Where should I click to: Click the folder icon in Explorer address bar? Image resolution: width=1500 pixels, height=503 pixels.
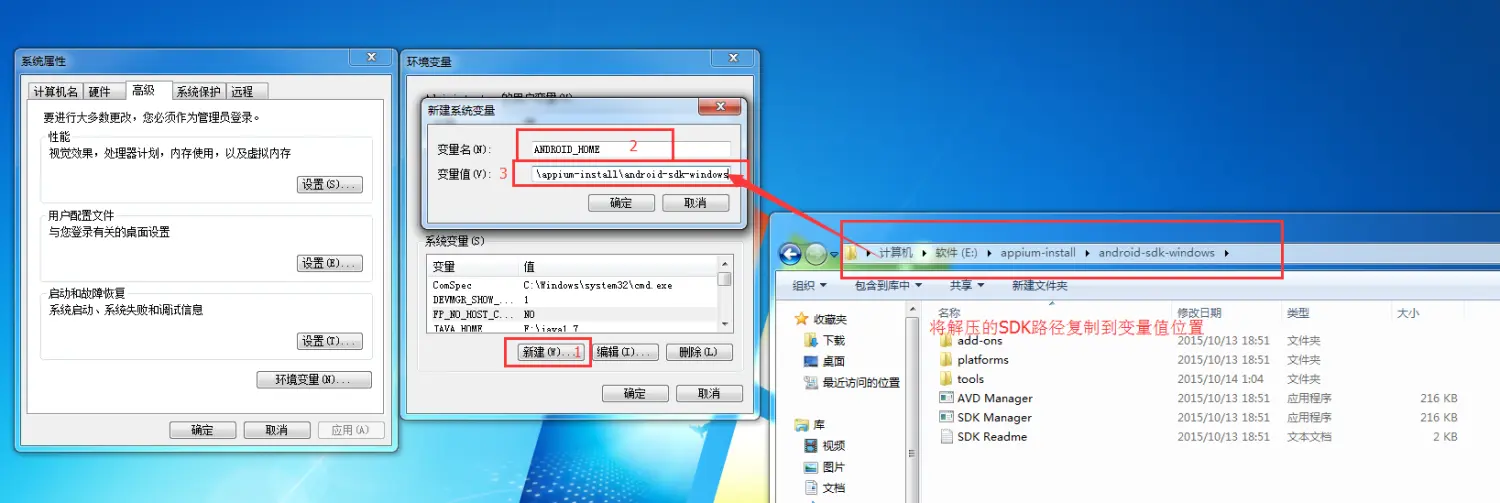pyautogui.click(x=852, y=253)
